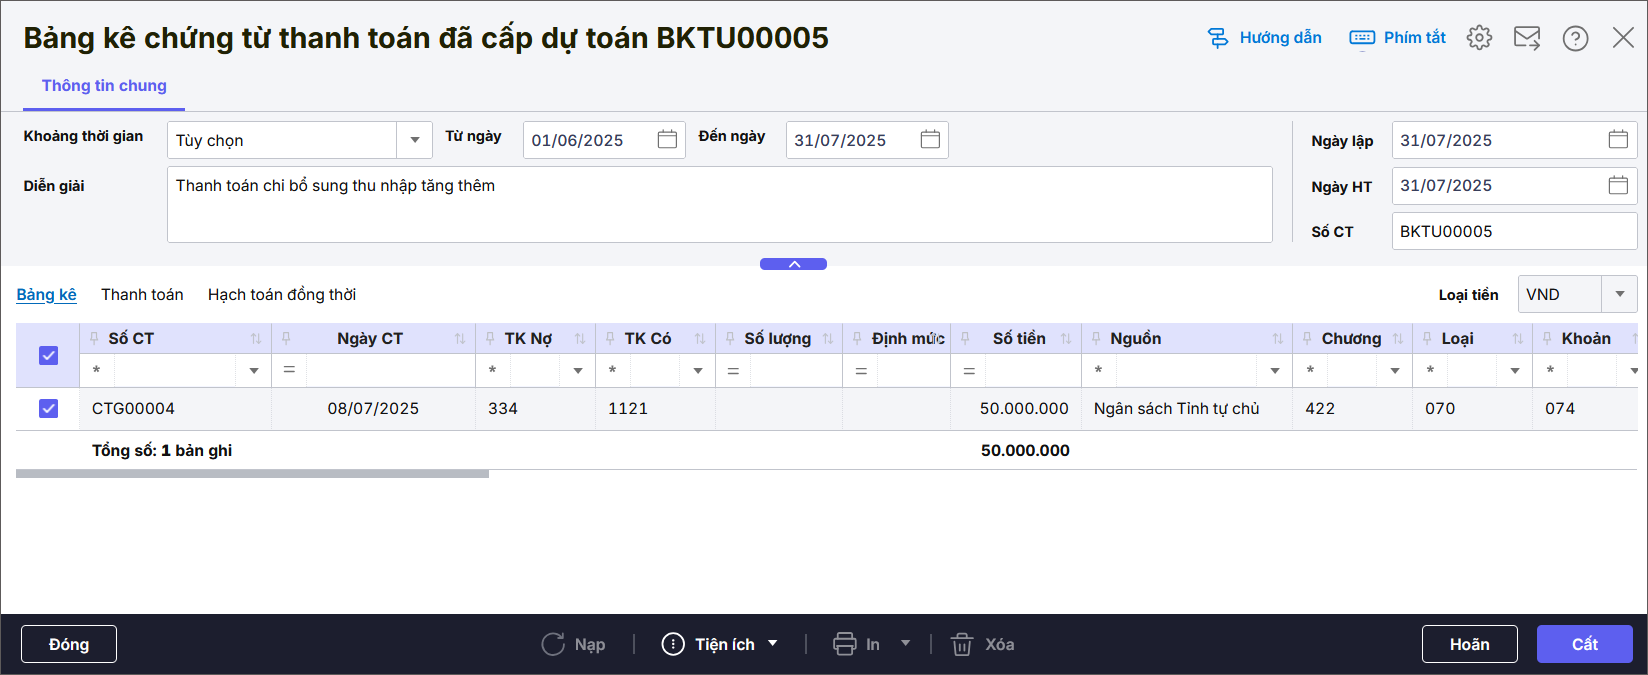Click the horizontal table scrollbar
This screenshot has width=1648, height=675.
252,474
